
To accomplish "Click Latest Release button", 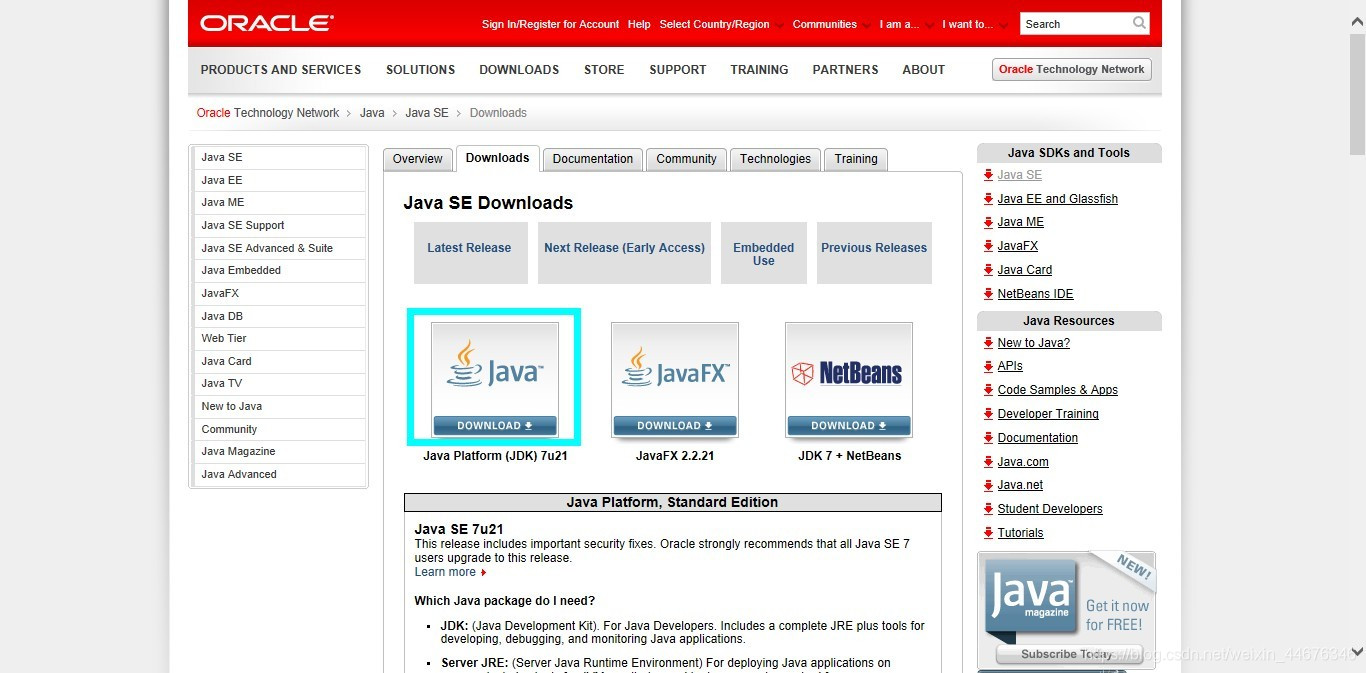I will 470,253.
